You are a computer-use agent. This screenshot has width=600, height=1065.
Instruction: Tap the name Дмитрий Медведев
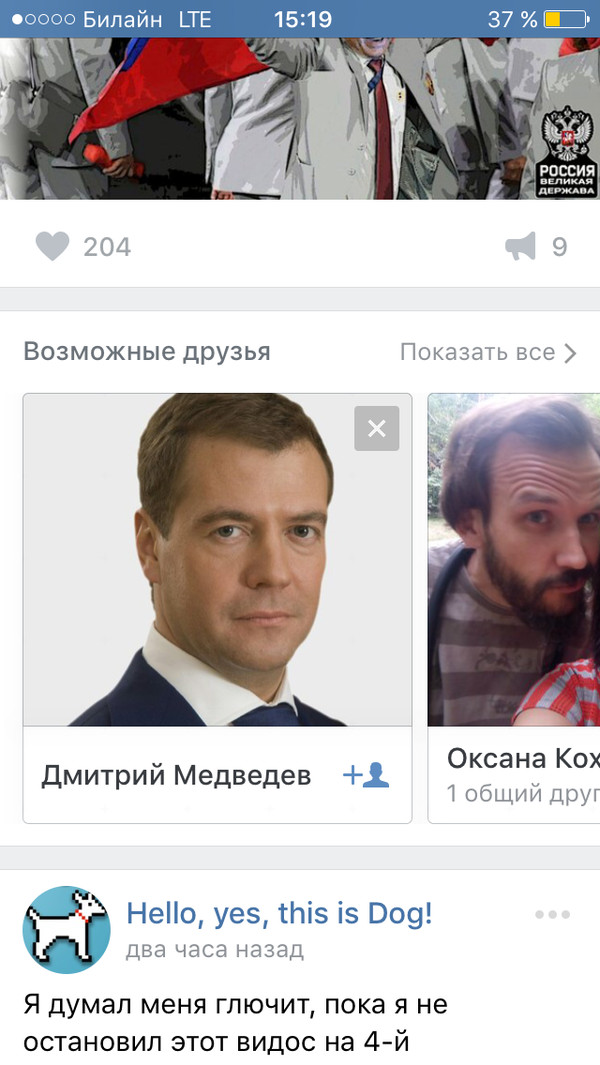pos(176,775)
